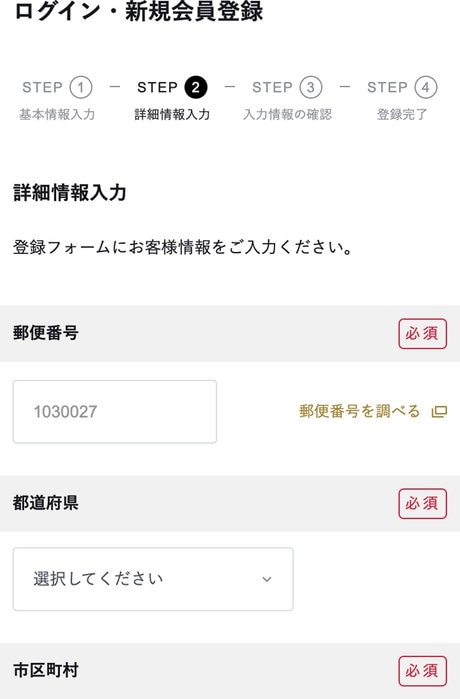Image resolution: width=460 pixels, height=699 pixels.
Task: Select the 登録完了 step label
Action: click(x=402, y=115)
